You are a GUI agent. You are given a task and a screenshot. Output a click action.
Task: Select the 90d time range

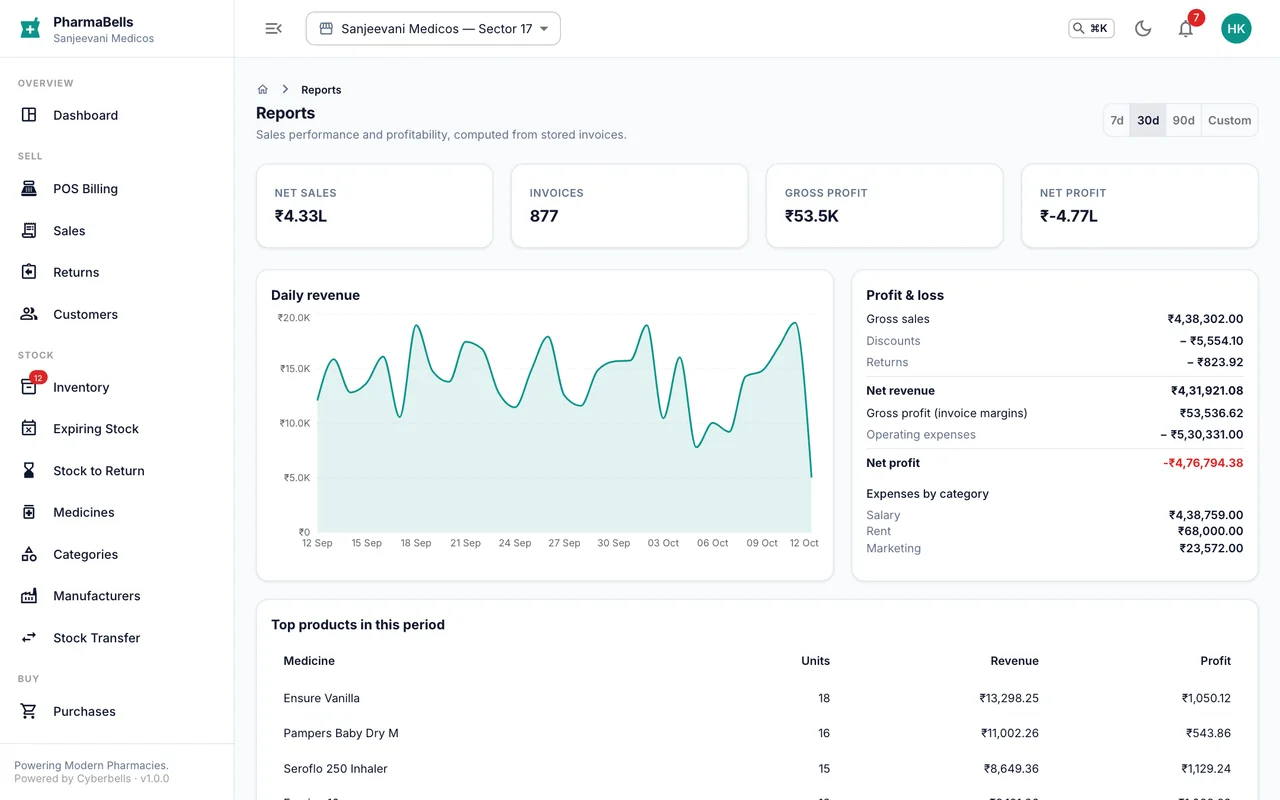1184,120
